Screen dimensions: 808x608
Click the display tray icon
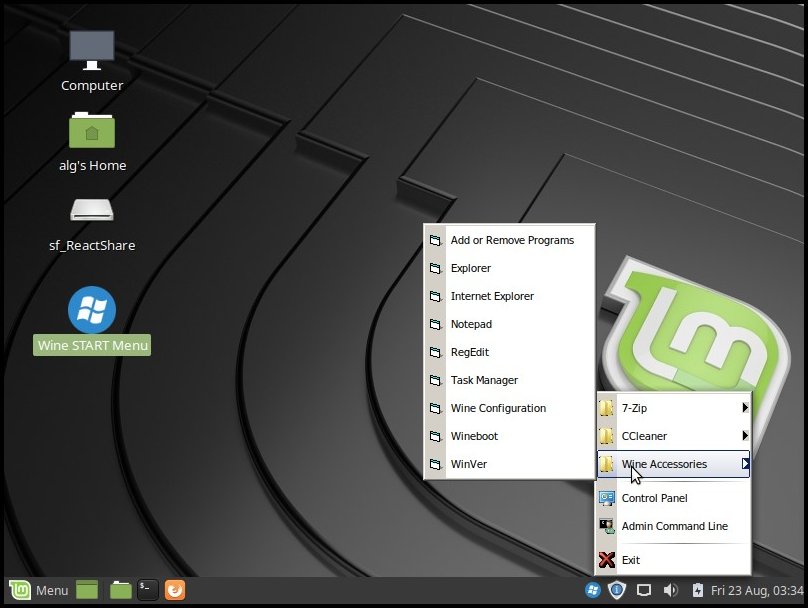click(644, 590)
